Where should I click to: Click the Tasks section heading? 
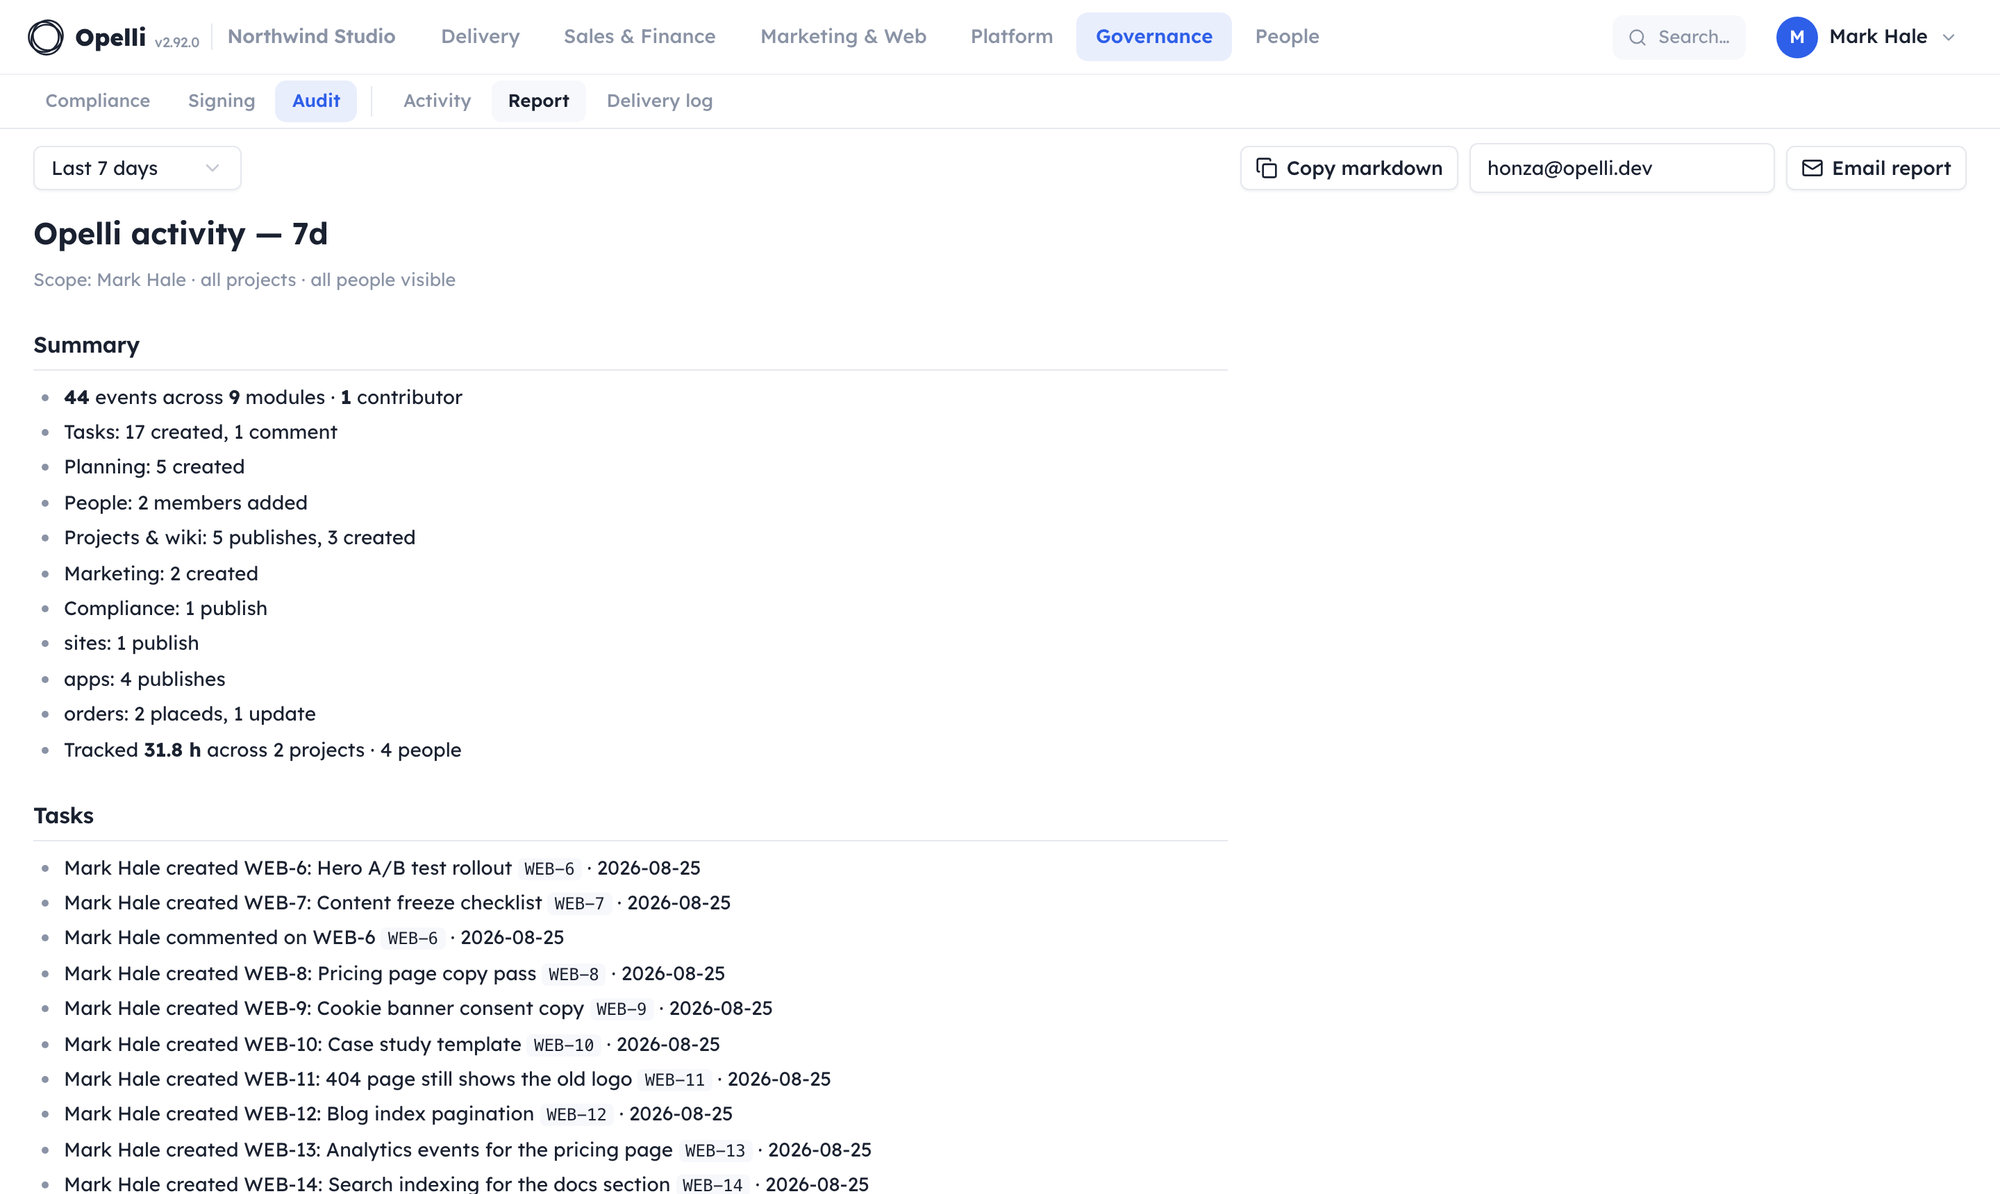pyautogui.click(x=64, y=816)
